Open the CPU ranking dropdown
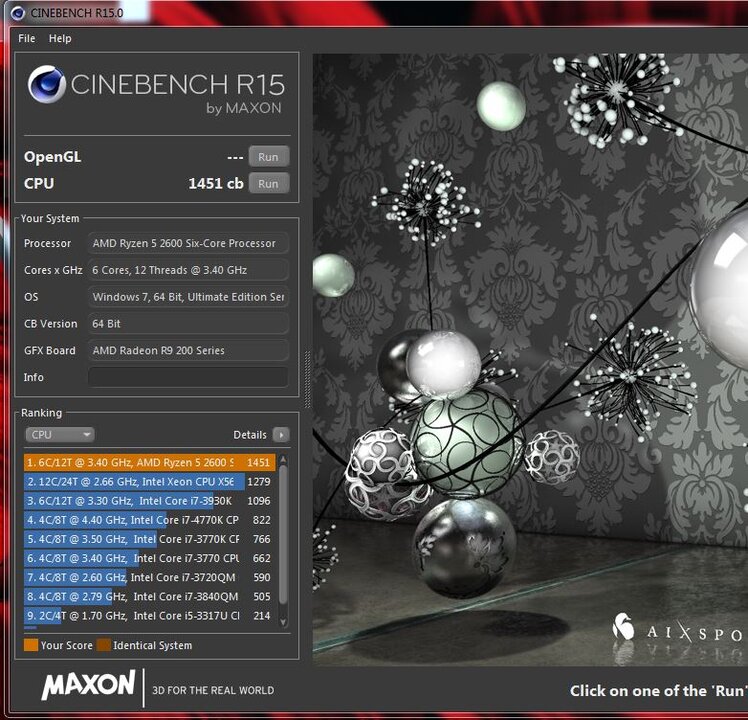This screenshot has width=748, height=720. [x=60, y=435]
